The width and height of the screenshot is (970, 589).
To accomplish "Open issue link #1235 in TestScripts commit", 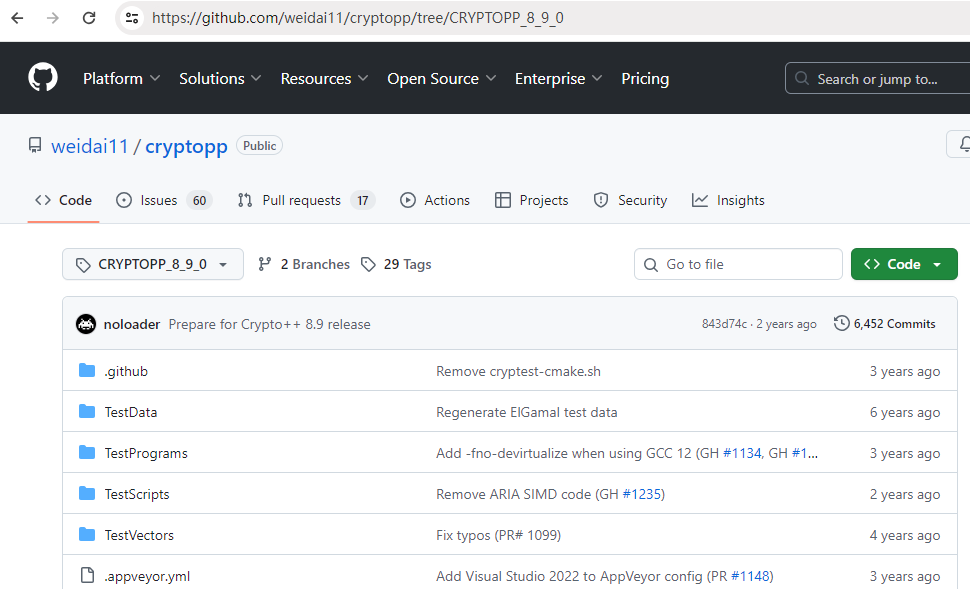I will [642, 494].
